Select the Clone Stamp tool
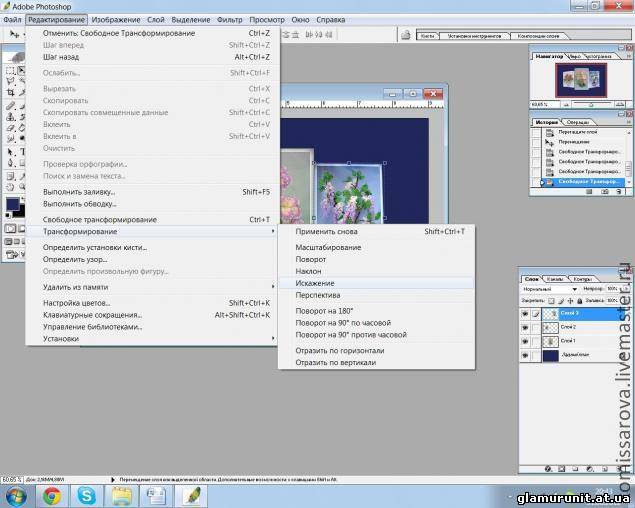Screen dimensions: 635x508 click(x=10, y=117)
